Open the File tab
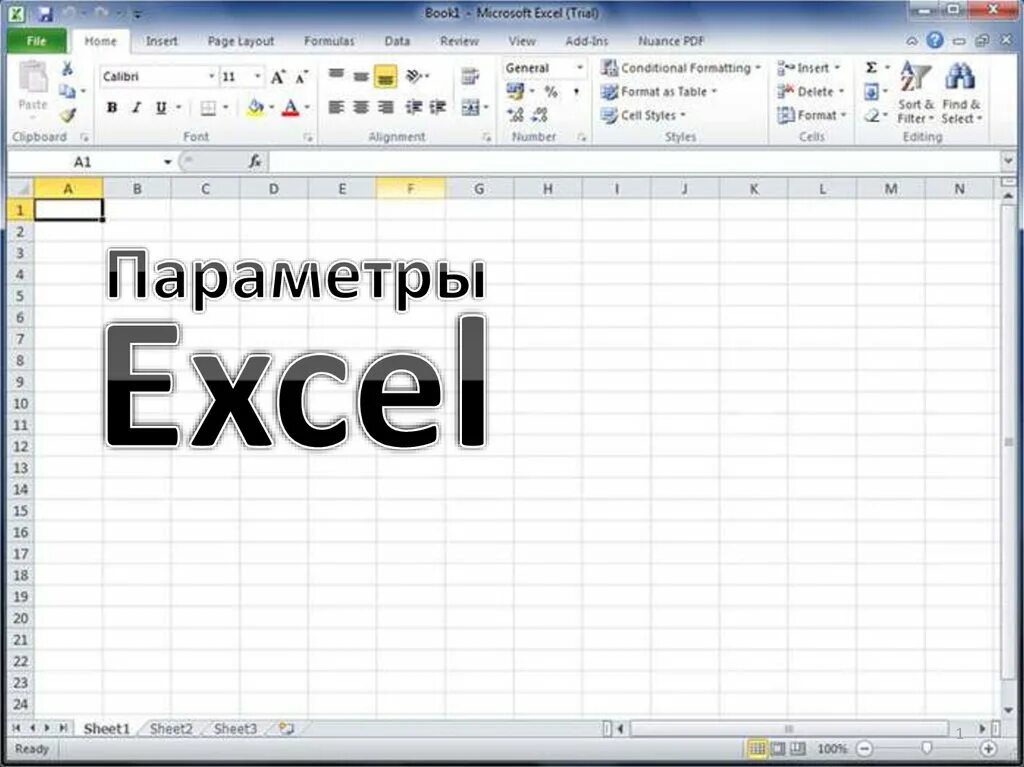This screenshot has height=767, width=1024. pos(37,41)
